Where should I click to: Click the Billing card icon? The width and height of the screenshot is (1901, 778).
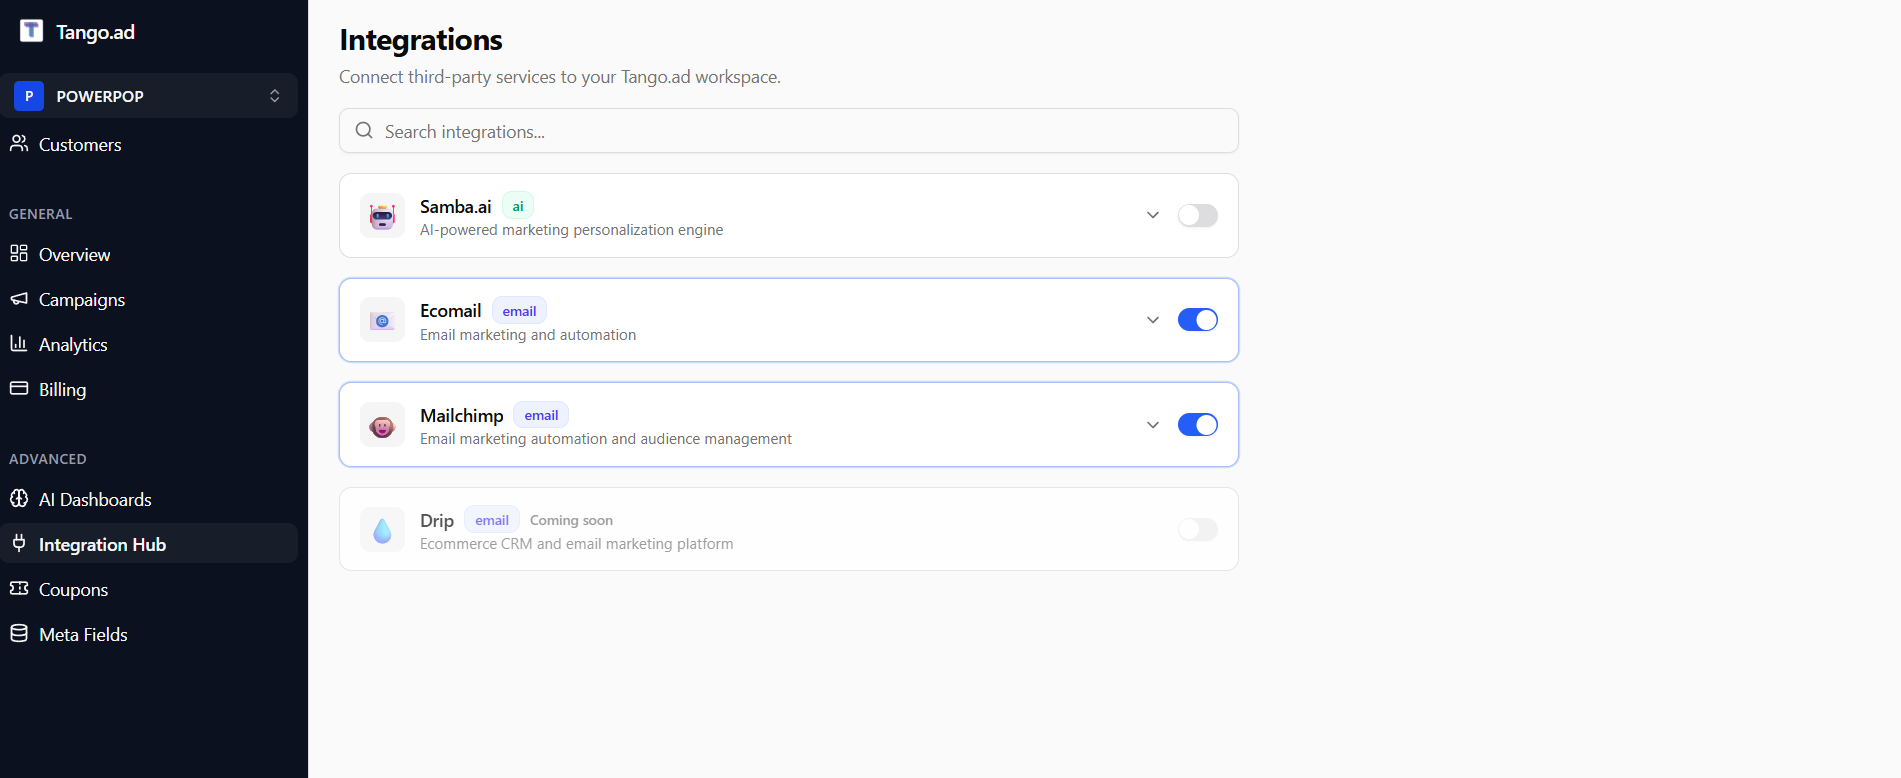point(19,389)
